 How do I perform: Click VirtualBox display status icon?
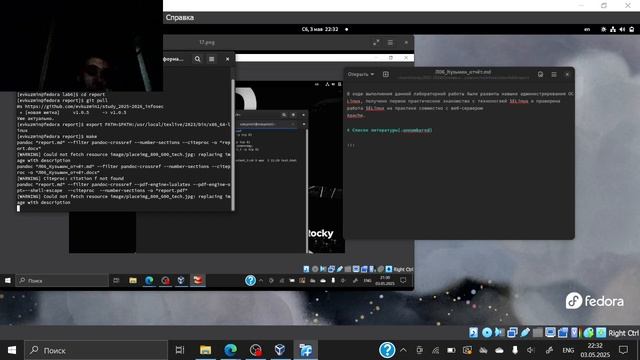coord(550,333)
